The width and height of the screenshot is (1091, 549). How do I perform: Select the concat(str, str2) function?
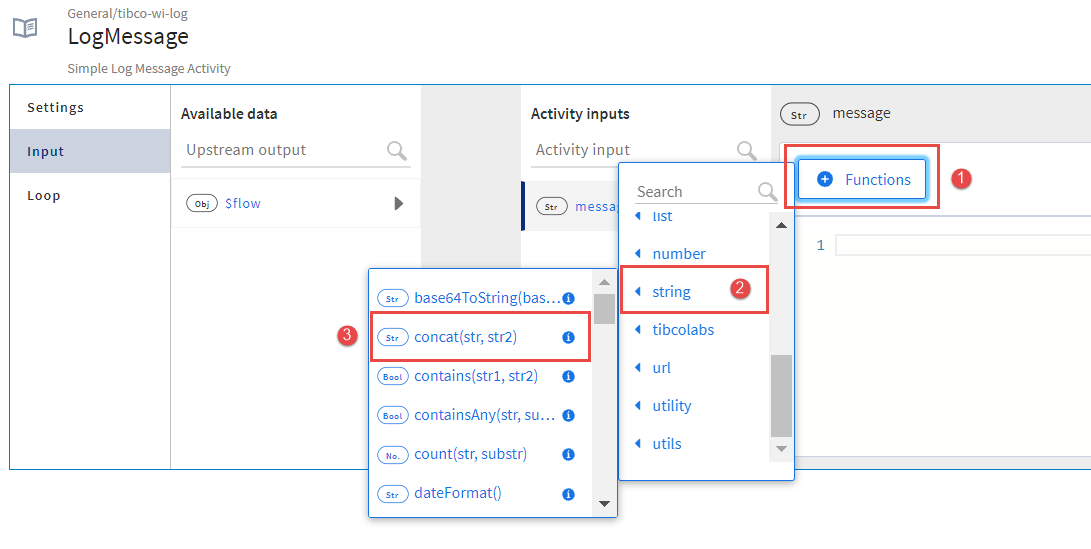point(465,338)
